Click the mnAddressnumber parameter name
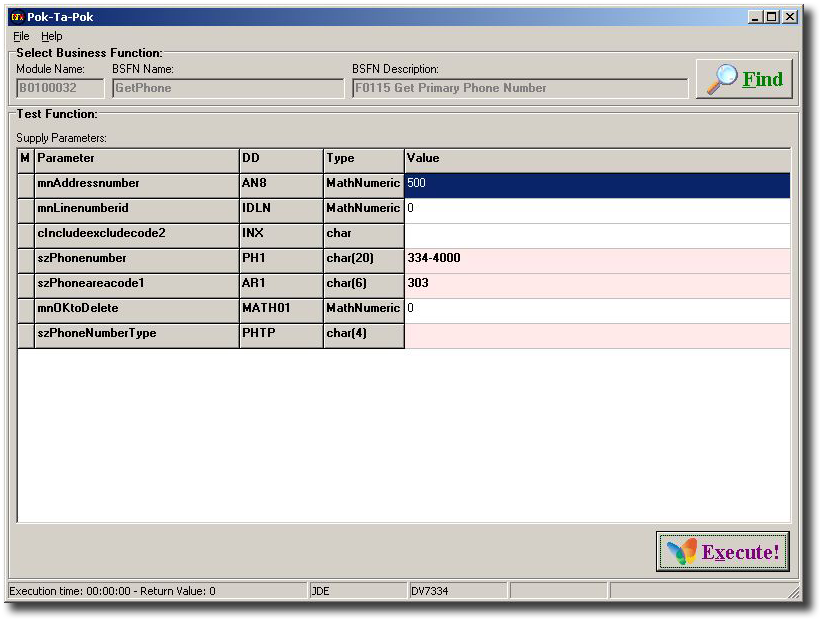 click(136, 186)
